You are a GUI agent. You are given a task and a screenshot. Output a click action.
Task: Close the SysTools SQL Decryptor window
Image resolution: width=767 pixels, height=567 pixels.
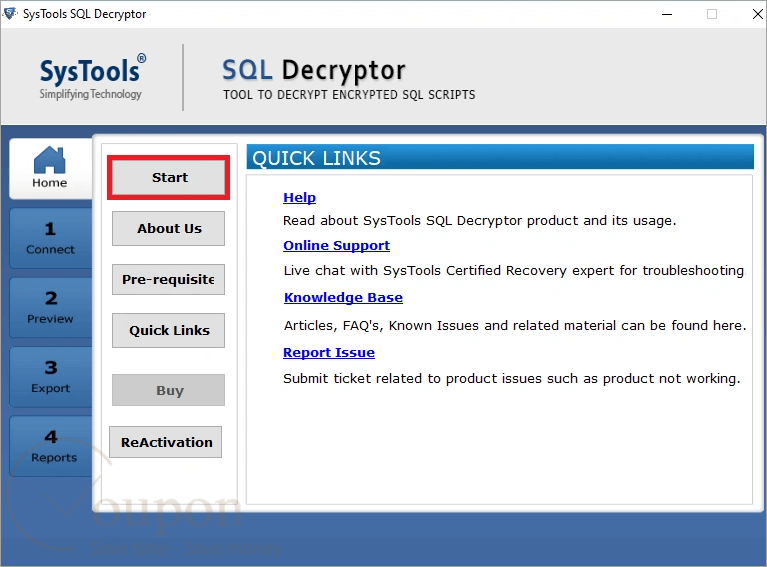click(757, 14)
